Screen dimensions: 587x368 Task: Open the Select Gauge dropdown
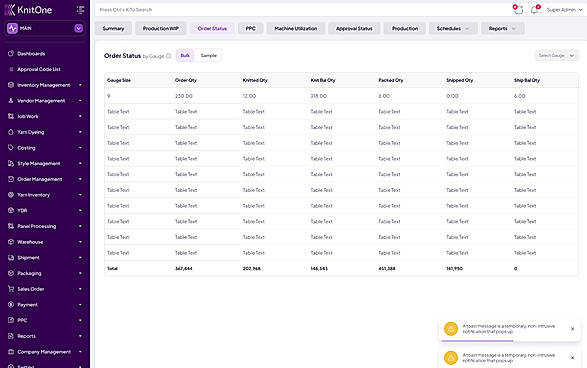tap(556, 55)
